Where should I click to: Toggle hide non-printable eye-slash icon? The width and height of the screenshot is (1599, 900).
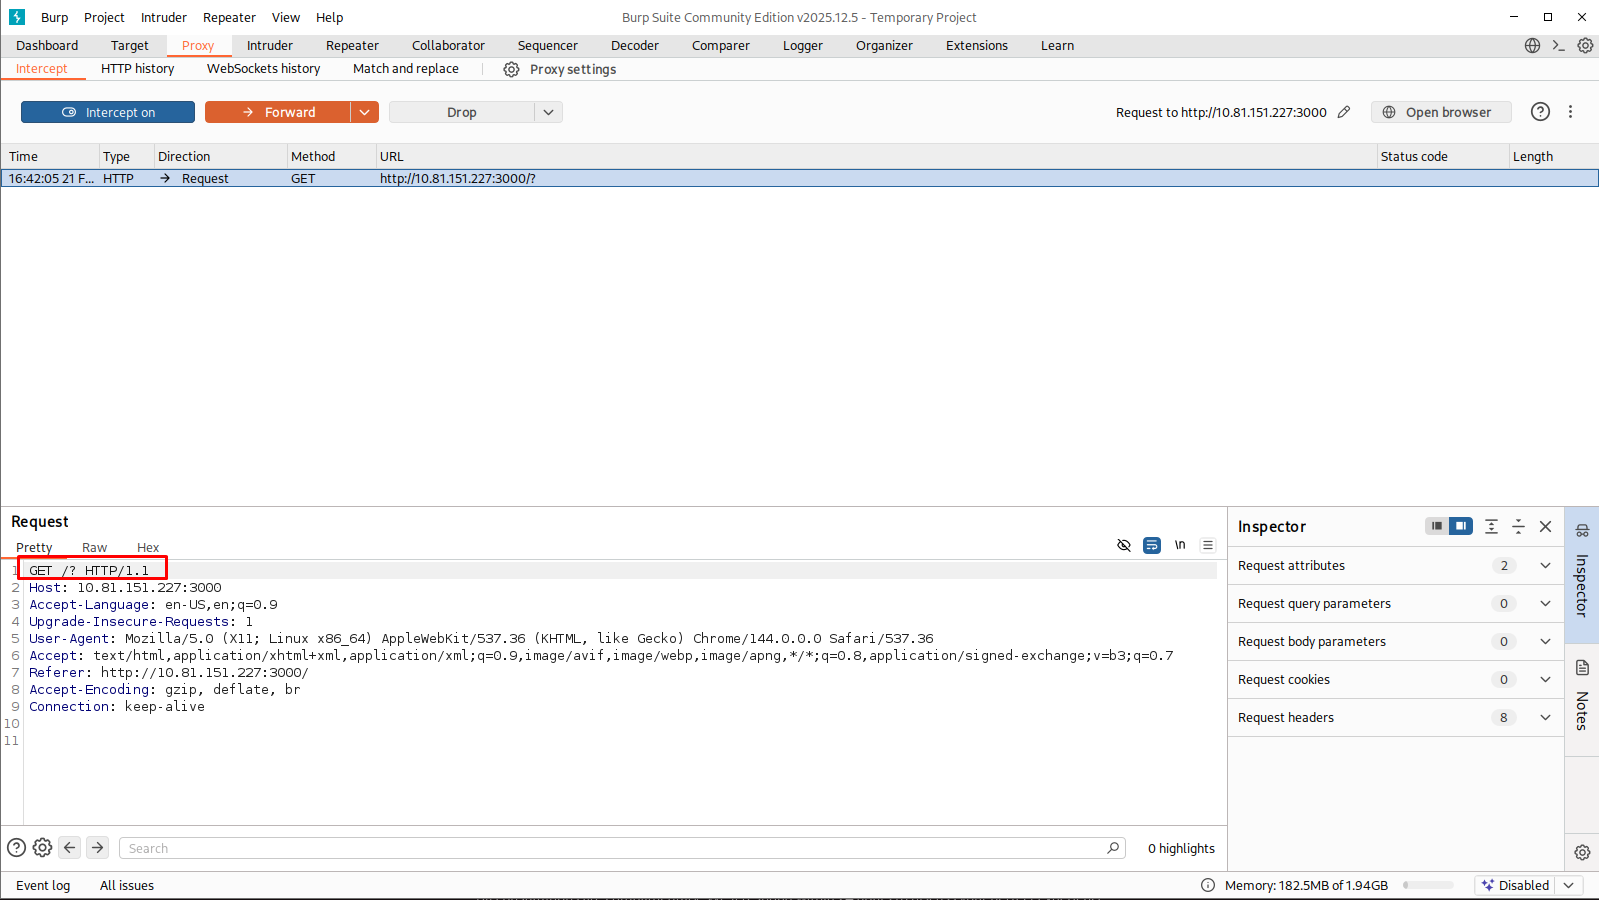1124,545
